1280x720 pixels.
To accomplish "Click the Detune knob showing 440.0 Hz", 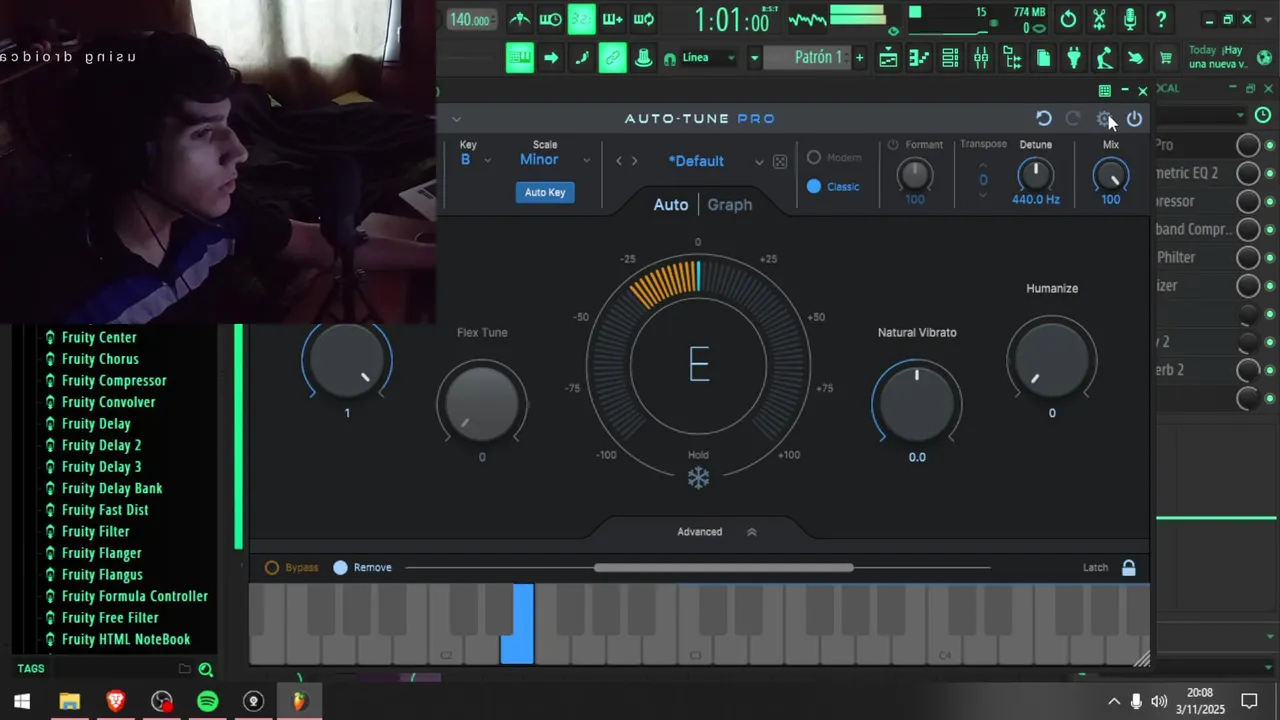I will [1035, 175].
